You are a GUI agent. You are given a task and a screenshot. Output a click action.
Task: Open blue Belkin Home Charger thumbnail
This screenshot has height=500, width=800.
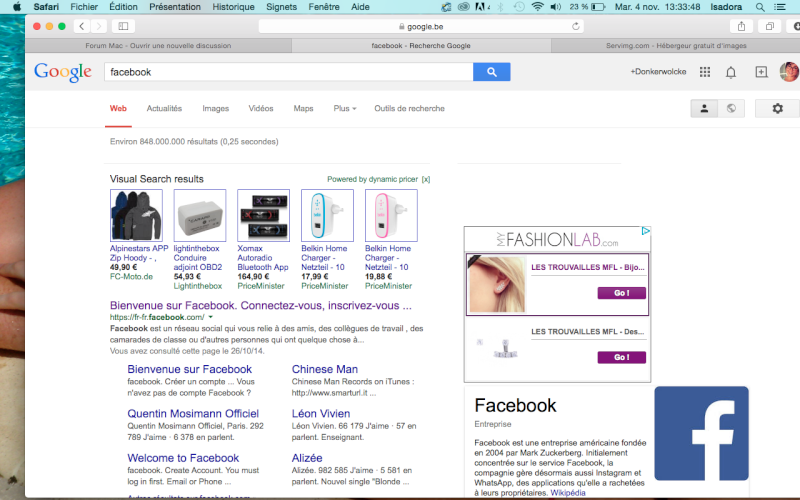(x=327, y=215)
